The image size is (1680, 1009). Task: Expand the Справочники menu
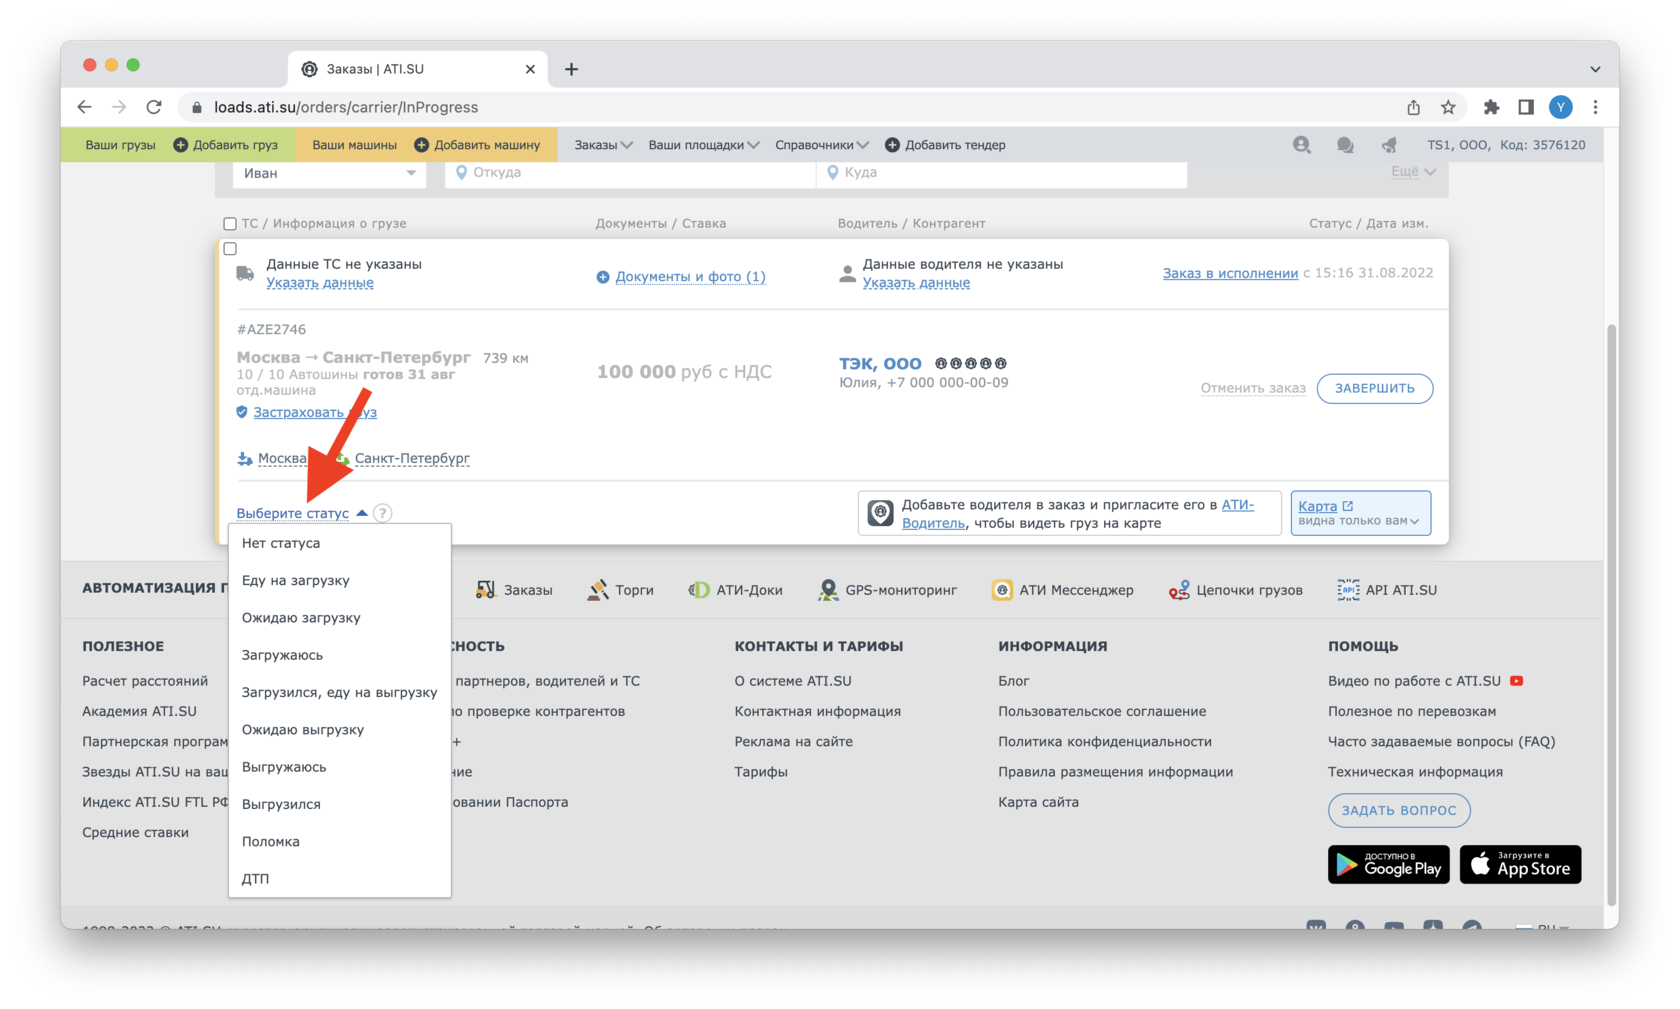[822, 145]
